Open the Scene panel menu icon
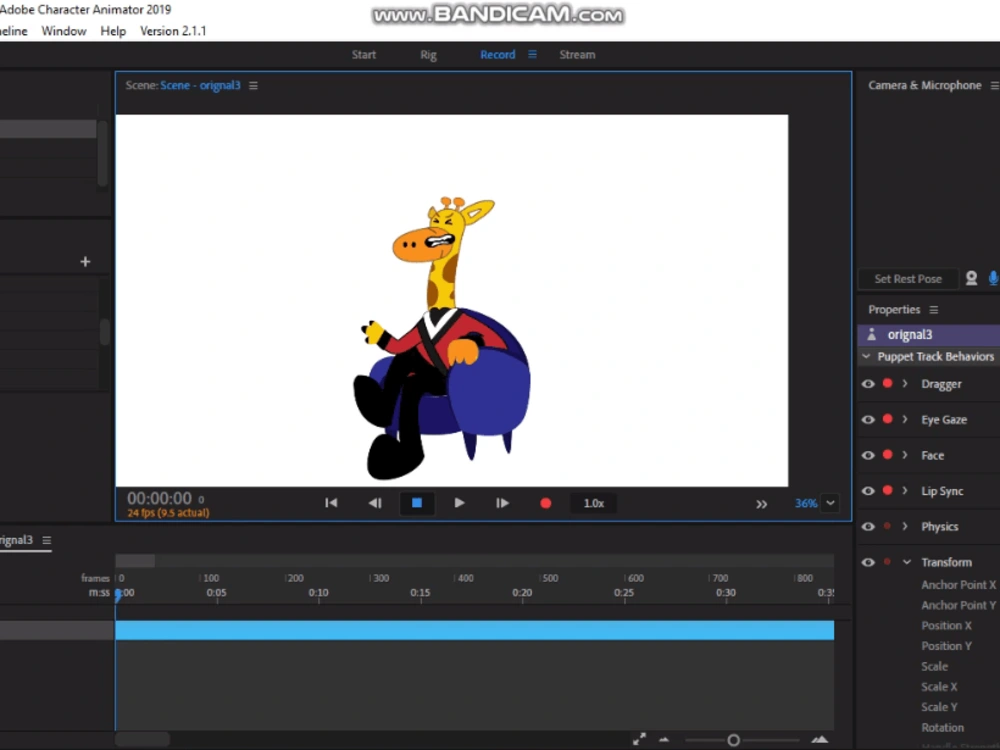The width and height of the screenshot is (1000, 750). pos(253,85)
